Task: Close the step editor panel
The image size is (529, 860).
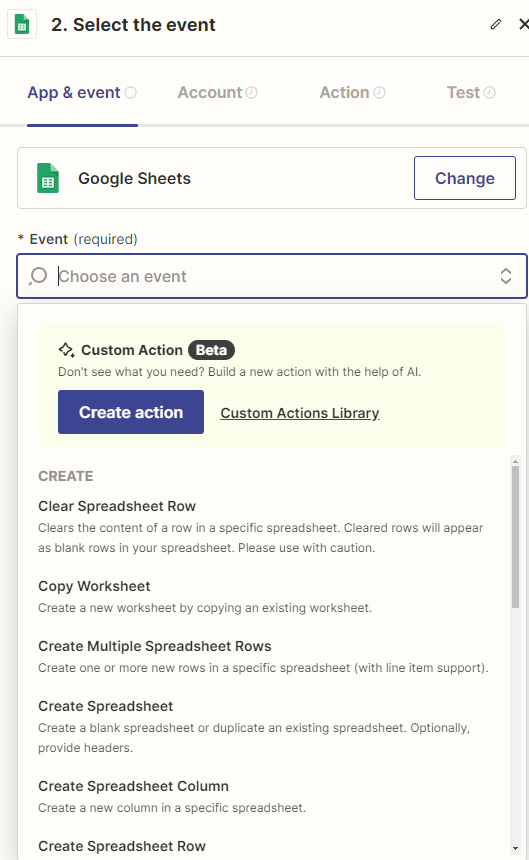Action: [524, 24]
